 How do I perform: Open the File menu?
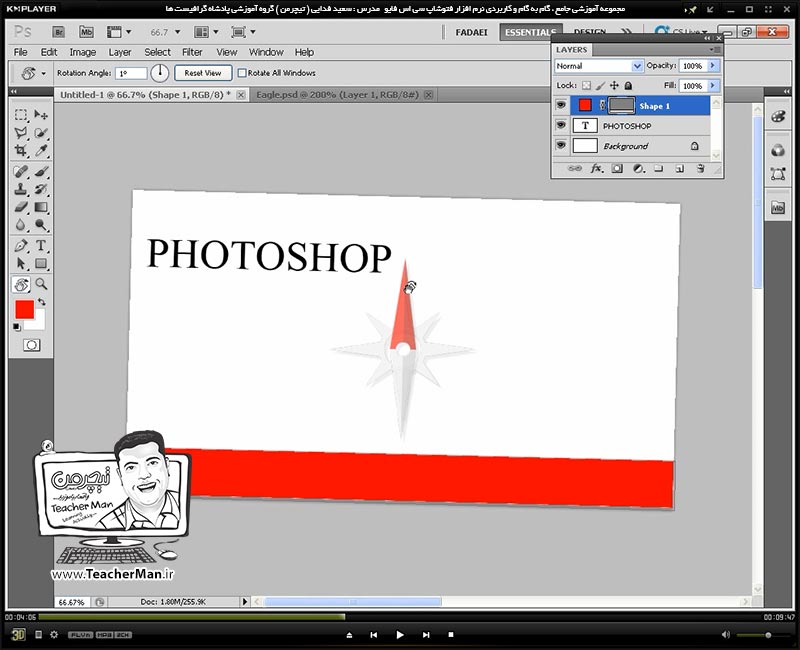pos(20,52)
